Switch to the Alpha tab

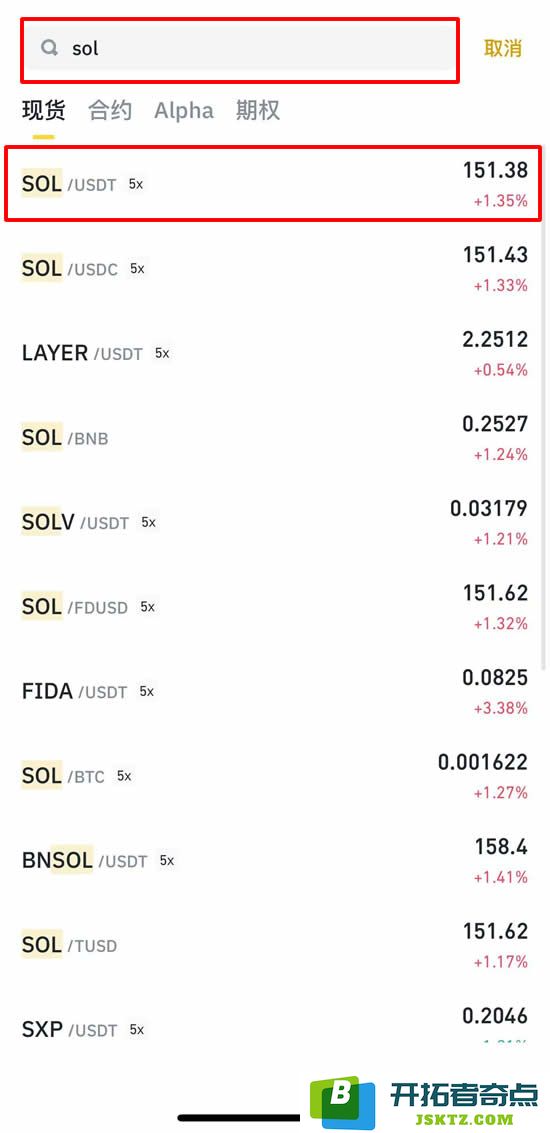pyautogui.click(x=184, y=111)
